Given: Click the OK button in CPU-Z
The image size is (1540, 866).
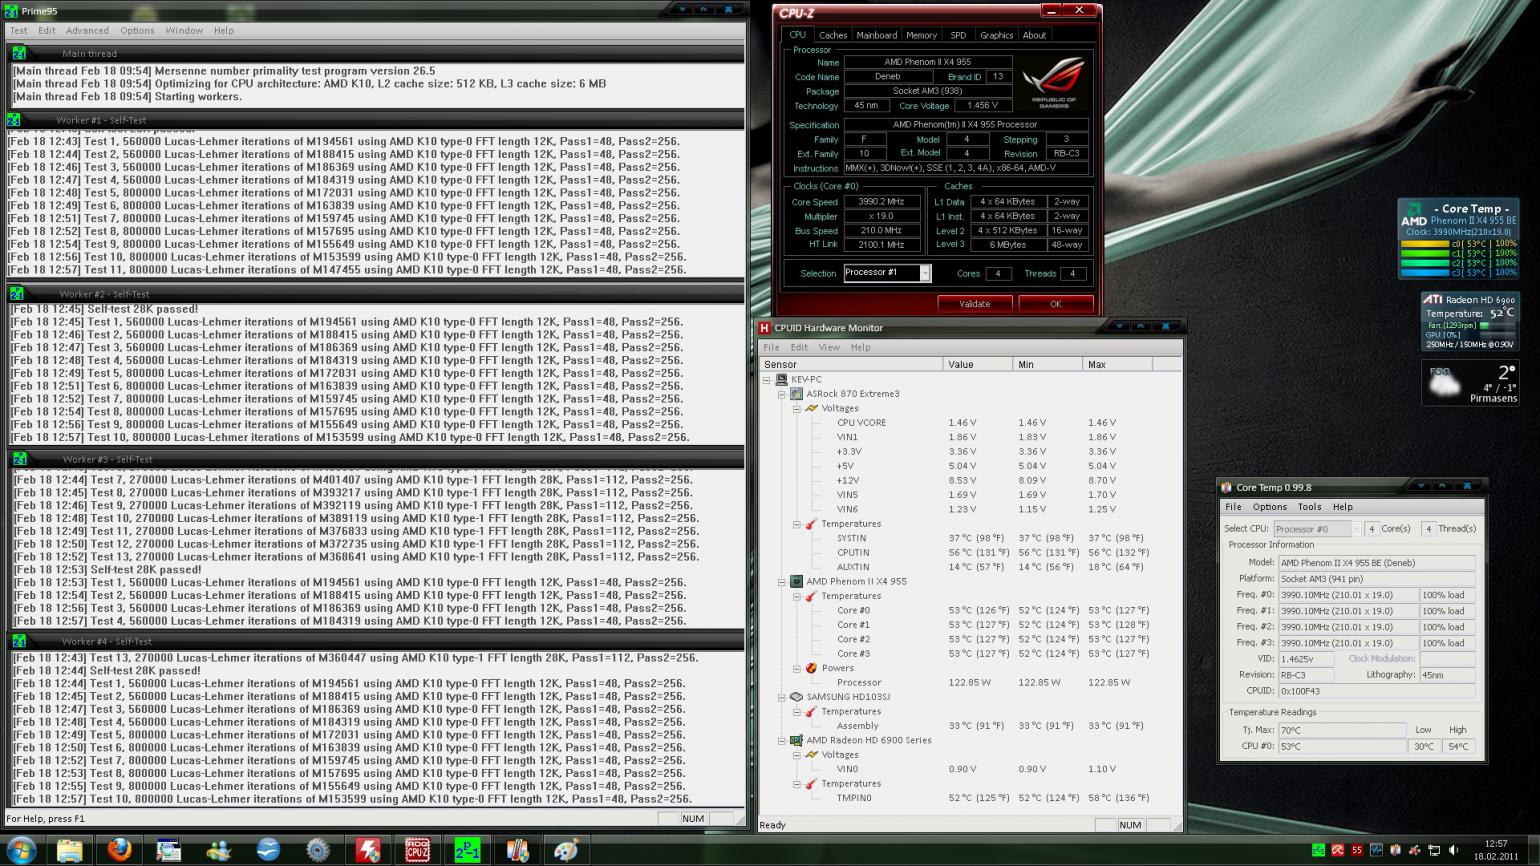Looking at the screenshot, I should pos(1055,304).
